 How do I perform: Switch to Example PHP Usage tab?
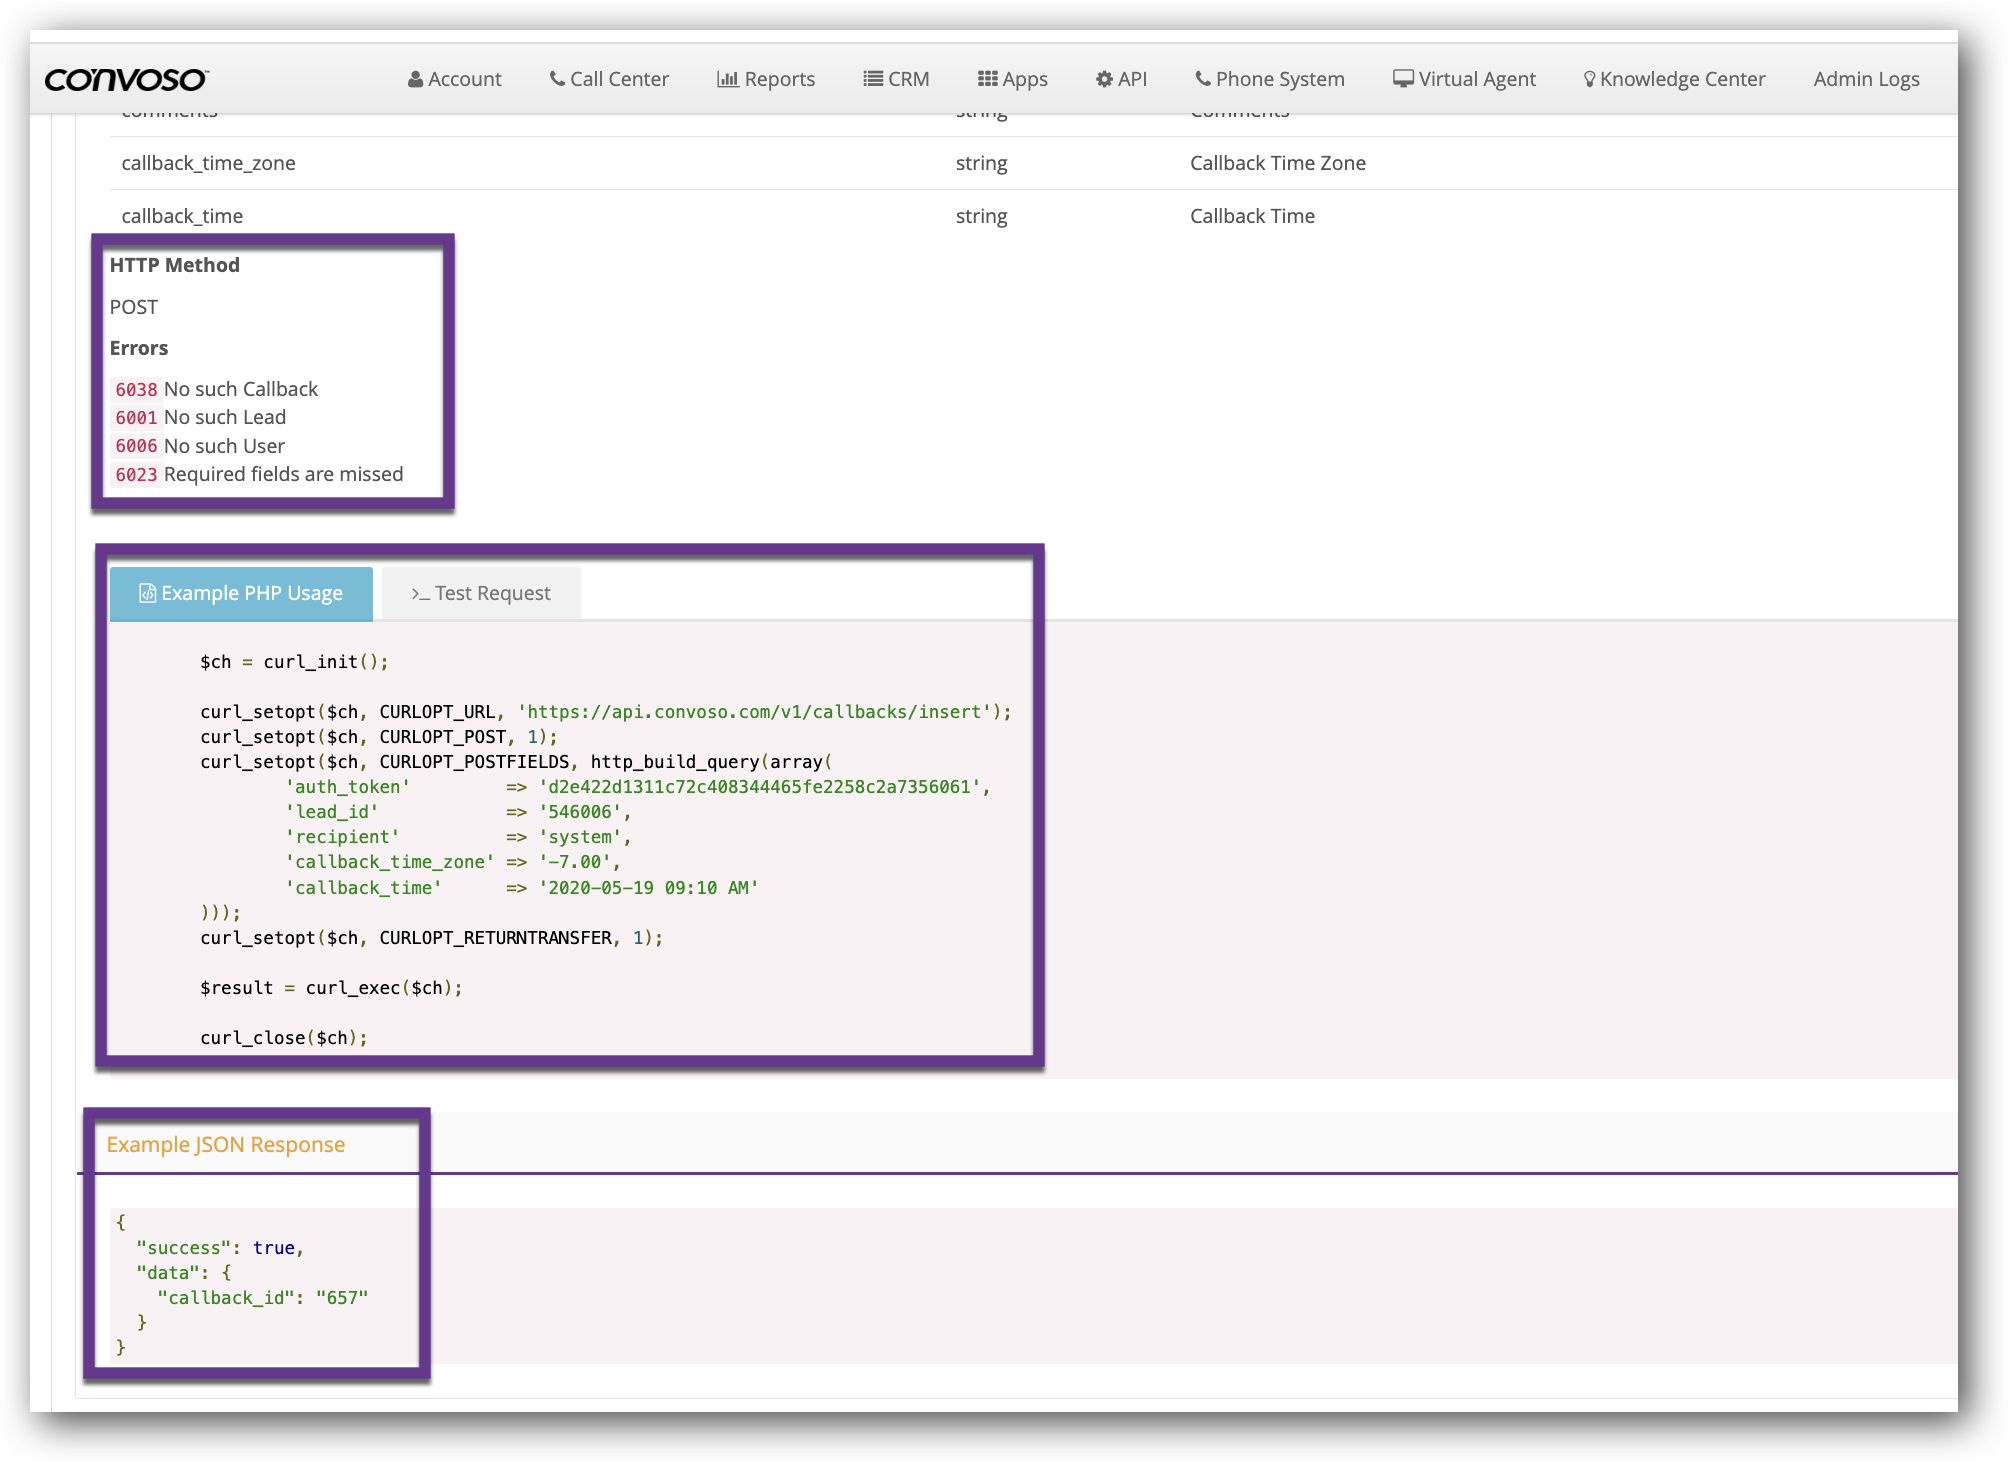pyautogui.click(x=241, y=594)
